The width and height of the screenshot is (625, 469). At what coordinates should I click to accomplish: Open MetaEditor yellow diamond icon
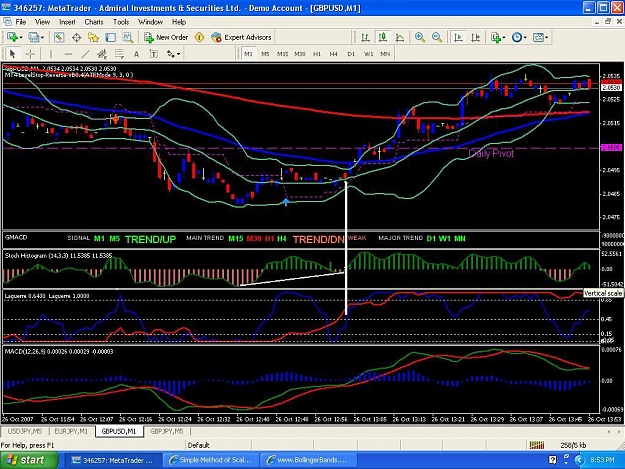point(199,37)
